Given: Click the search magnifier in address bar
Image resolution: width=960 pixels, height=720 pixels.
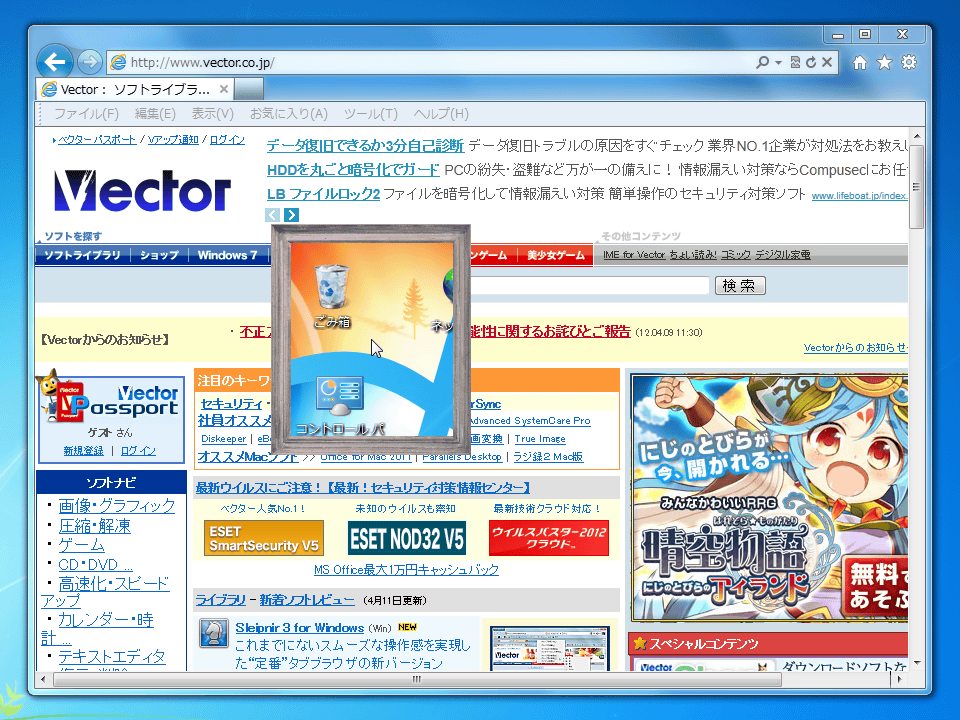Looking at the screenshot, I should tap(762, 62).
